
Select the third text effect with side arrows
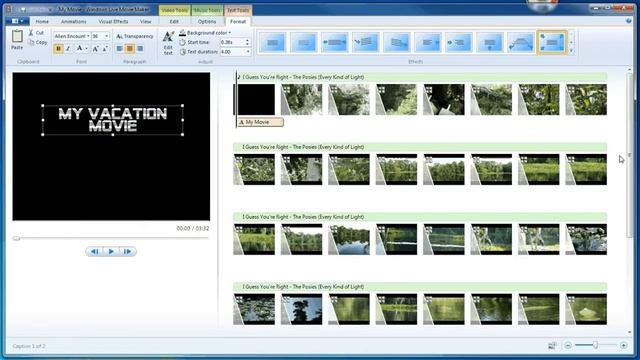(334, 42)
